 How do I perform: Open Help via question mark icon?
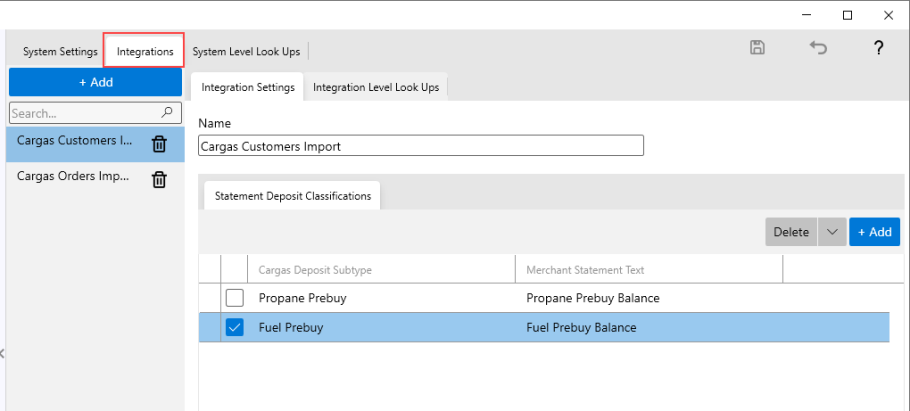[878, 48]
